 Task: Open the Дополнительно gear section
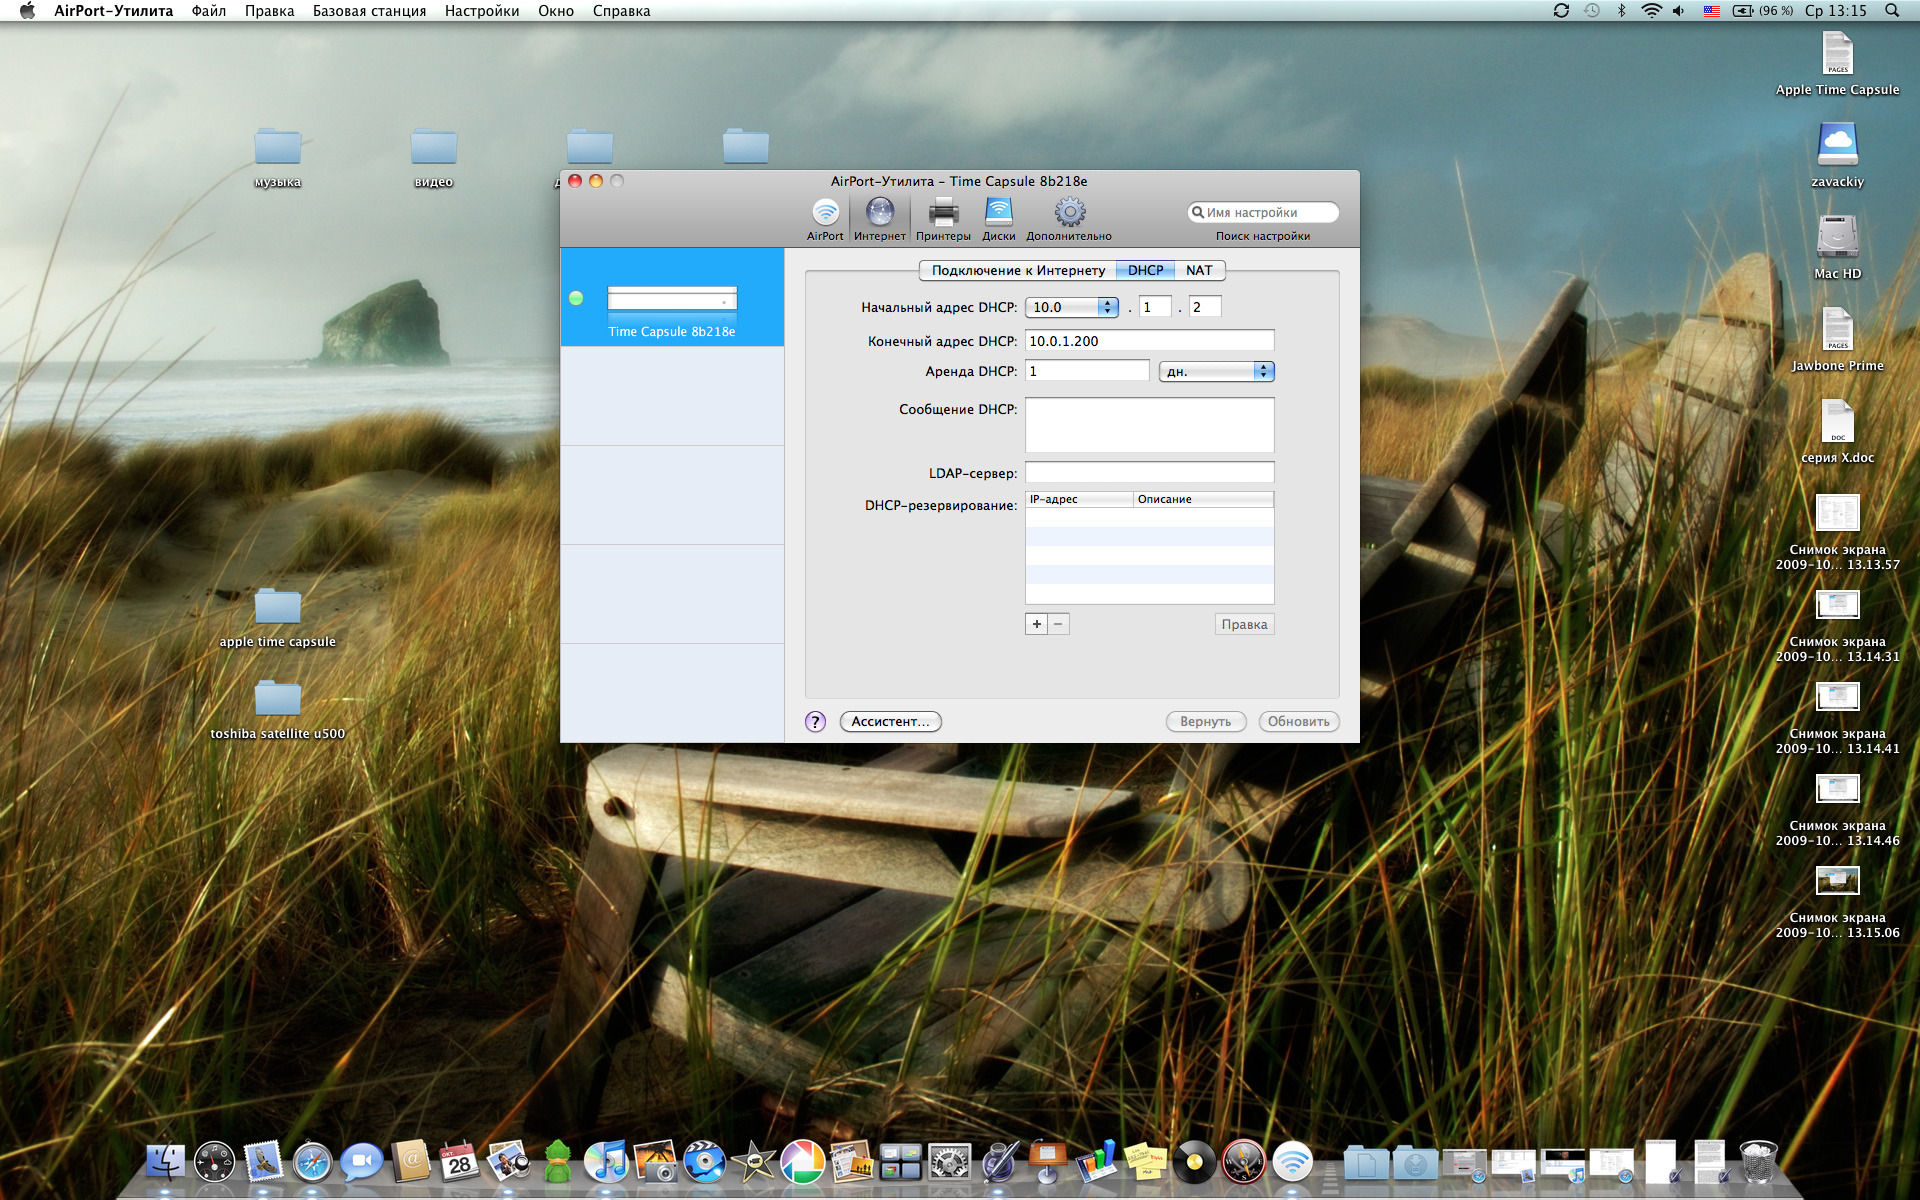pos(1069,219)
